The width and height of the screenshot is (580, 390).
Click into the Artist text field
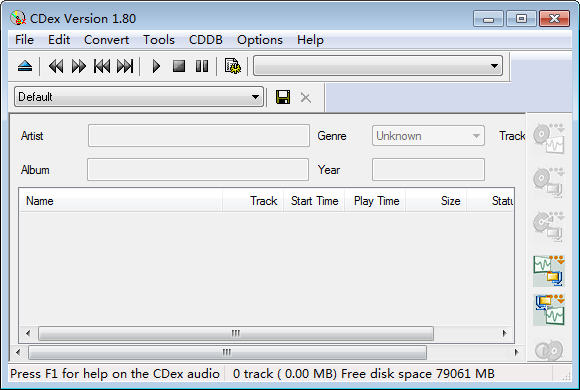point(199,135)
